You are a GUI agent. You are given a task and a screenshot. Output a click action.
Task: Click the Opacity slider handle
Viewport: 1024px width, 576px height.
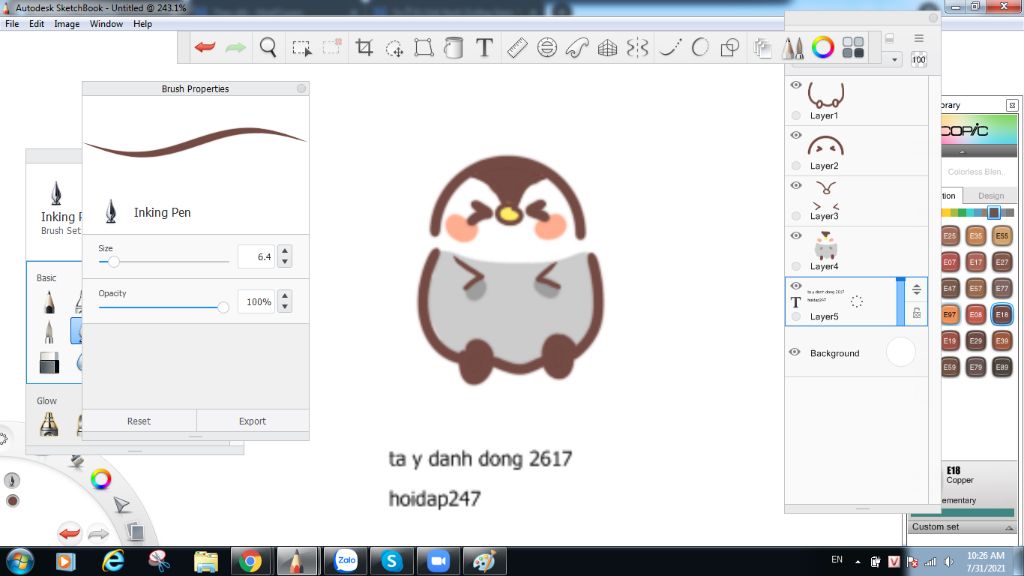(223, 307)
